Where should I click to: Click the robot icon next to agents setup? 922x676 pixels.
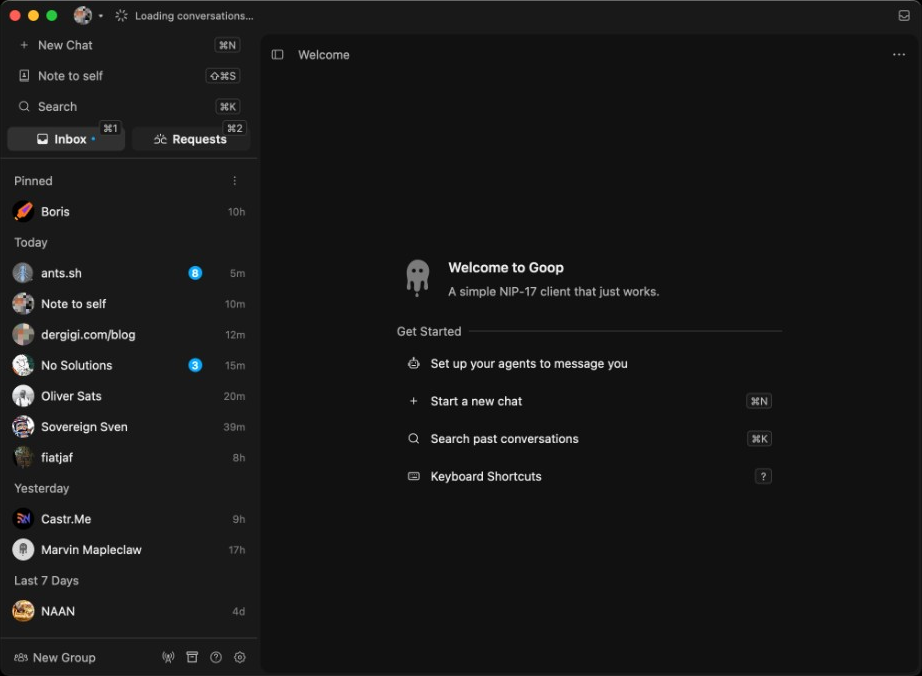coord(414,363)
